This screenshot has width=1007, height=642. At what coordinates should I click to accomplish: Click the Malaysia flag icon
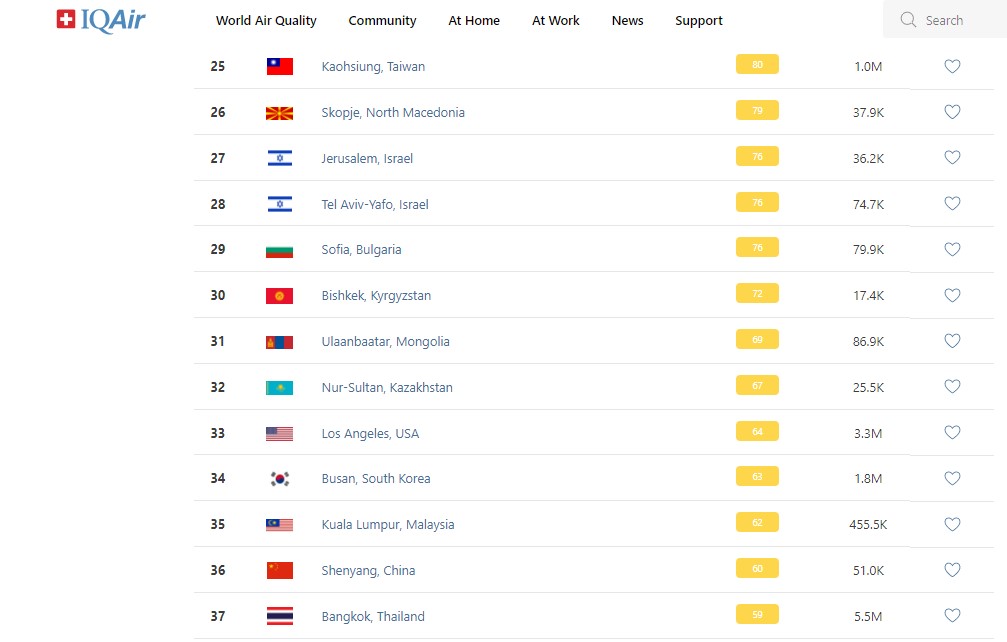pyautogui.click(x=279, y=525)
